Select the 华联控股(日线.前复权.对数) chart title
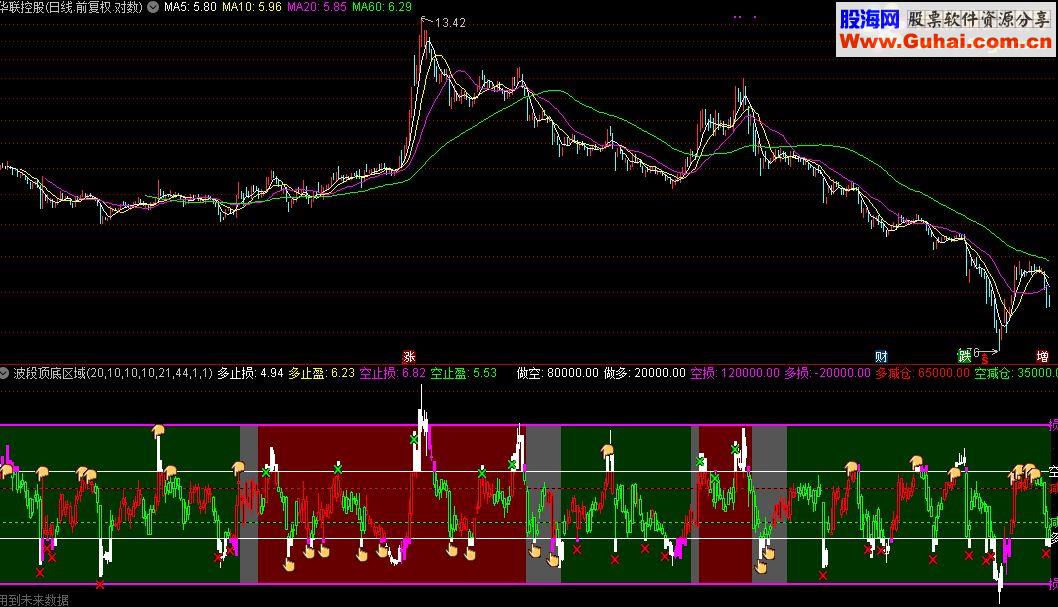Viewport: 1058px width, 607px height. tap(72, 7)
